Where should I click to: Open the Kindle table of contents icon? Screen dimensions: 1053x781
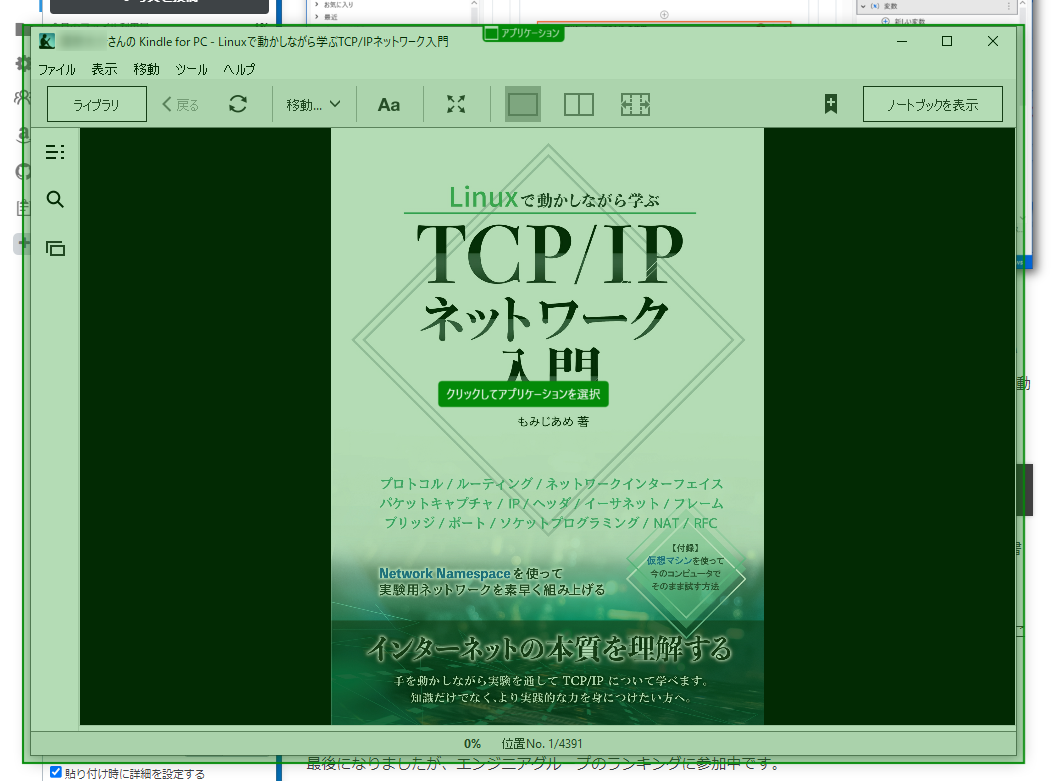(x=55, y=152)
